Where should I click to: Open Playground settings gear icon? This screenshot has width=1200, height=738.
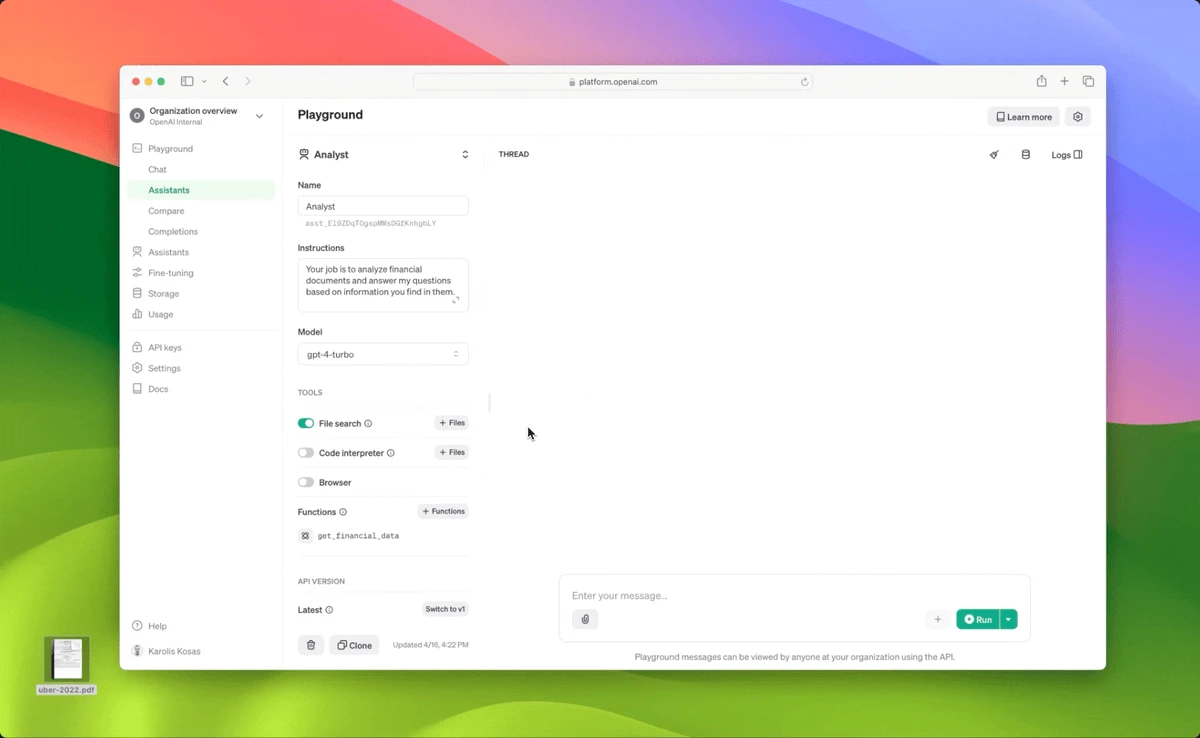(x=1078, y=117)
